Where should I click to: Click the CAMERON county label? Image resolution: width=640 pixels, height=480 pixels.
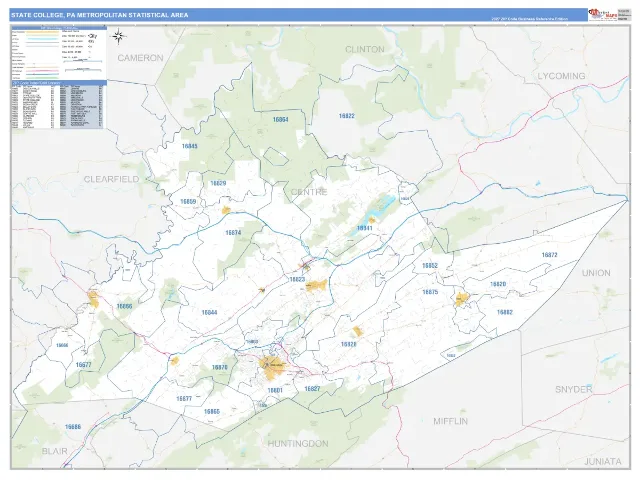point(140,58)
